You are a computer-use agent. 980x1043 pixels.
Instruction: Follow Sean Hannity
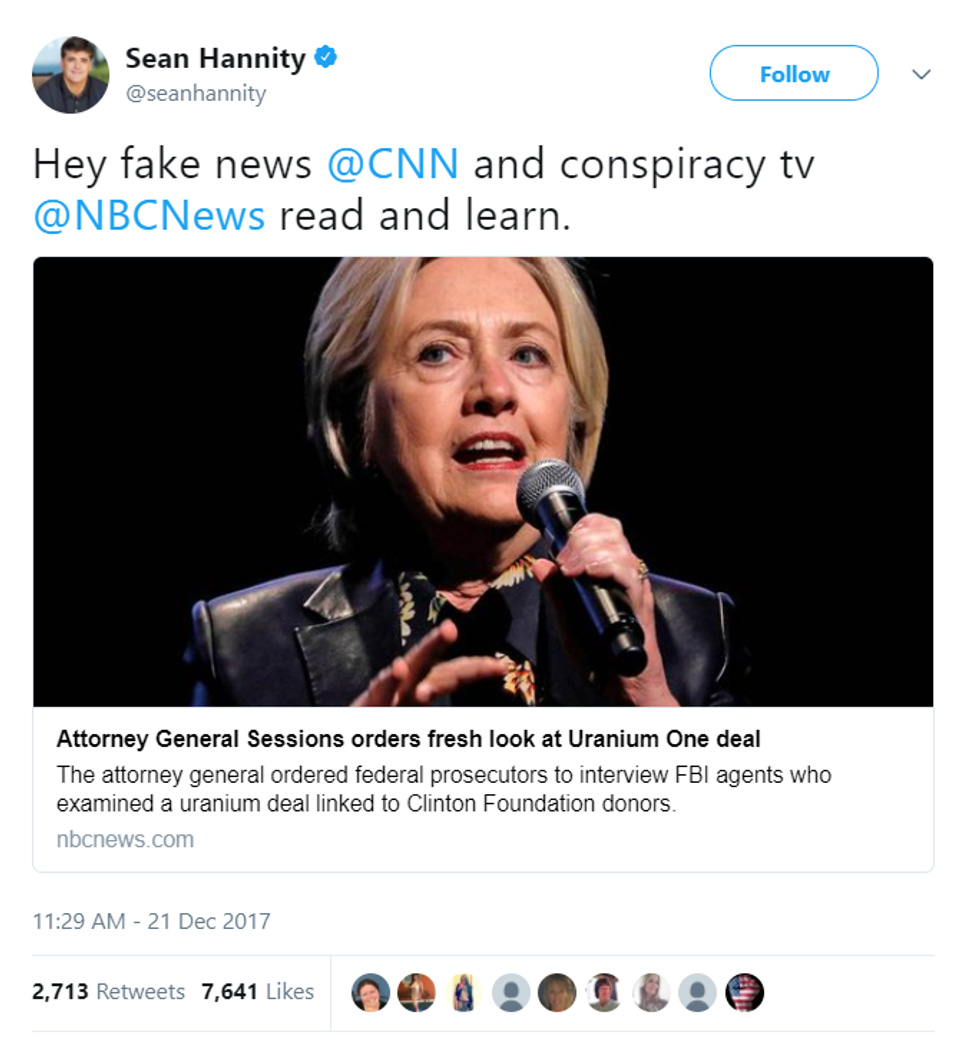click(794, 73)
